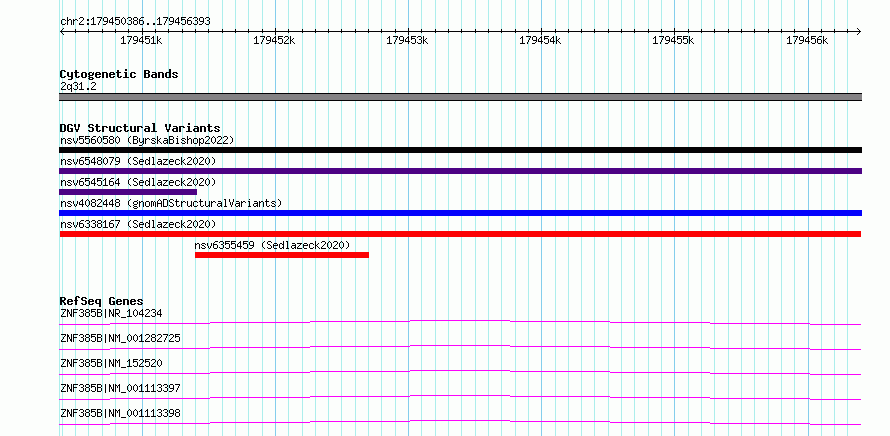Select the magenta intron line for NM_001282725
Screen dimensions: 890x436
click(460, 347)
